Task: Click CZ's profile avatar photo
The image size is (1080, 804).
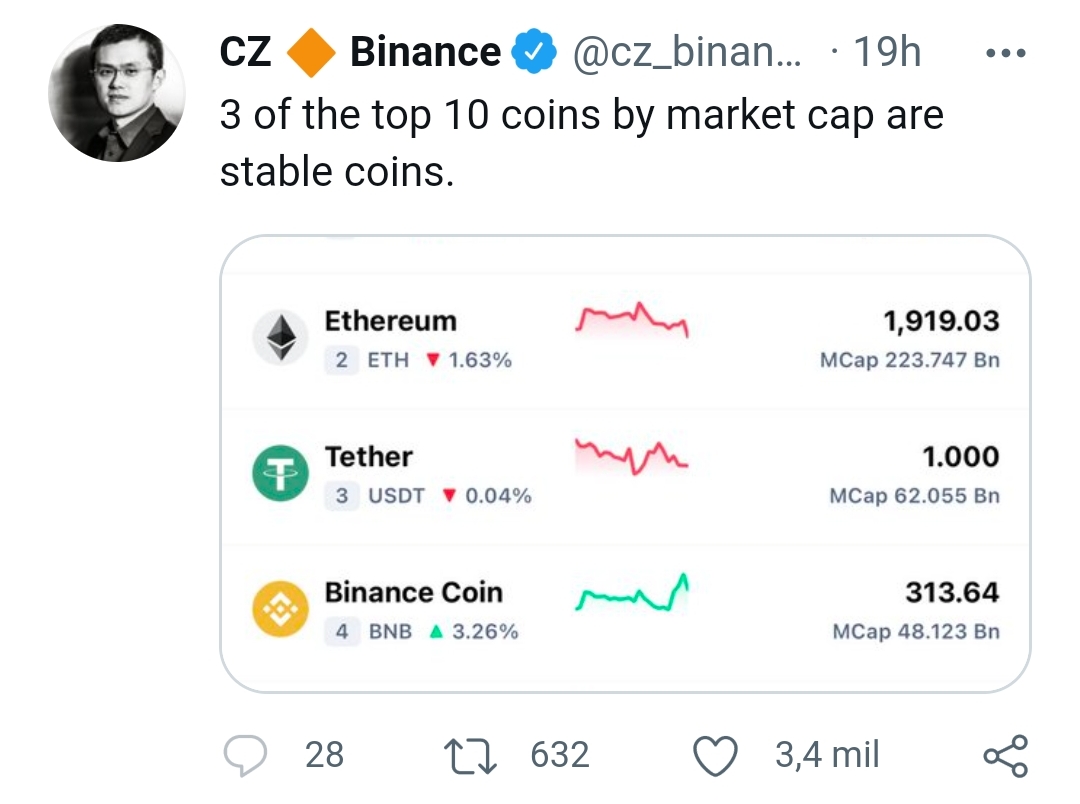Action: pyautogui.click(x=116, y=93)
